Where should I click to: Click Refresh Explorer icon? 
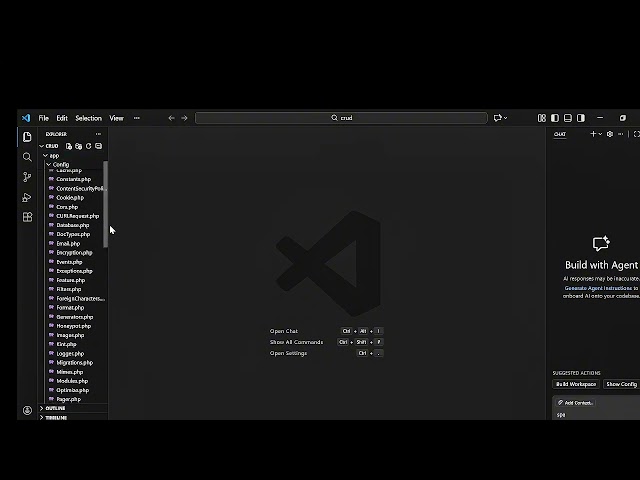[x=89, y=146]
